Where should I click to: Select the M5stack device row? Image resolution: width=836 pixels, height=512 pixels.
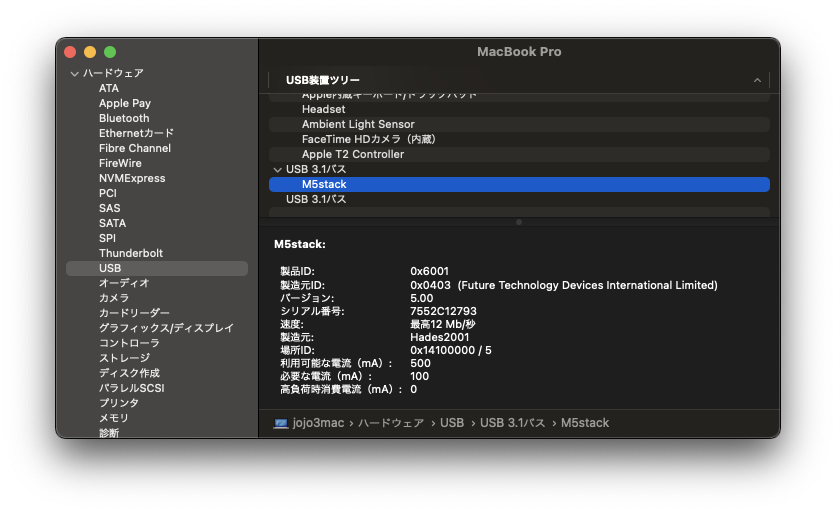tap(519, 184)
